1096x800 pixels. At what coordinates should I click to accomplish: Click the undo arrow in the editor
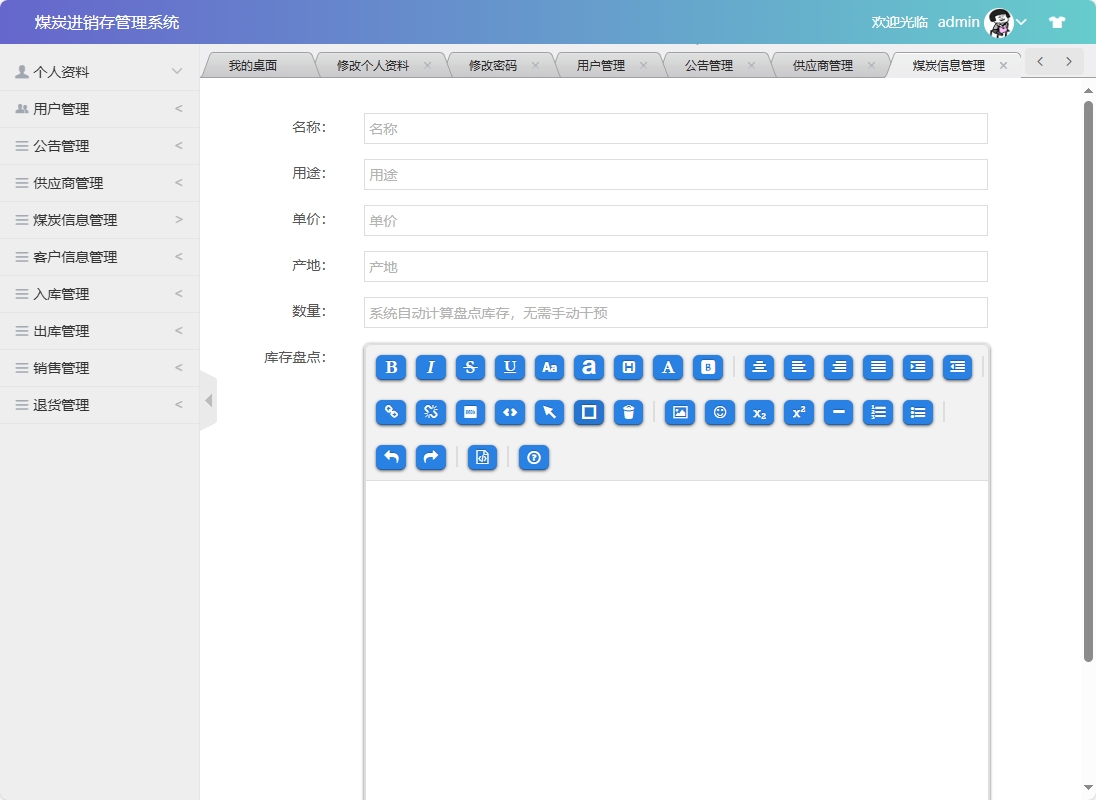click(x=390, y=458)
